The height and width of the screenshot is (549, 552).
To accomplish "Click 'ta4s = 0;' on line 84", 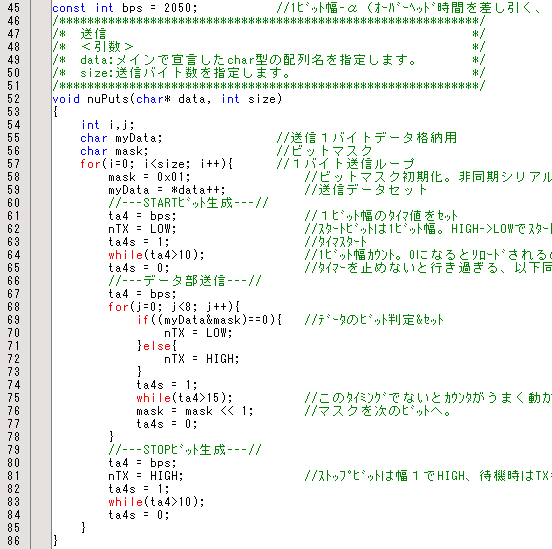I will pos(139,515).
